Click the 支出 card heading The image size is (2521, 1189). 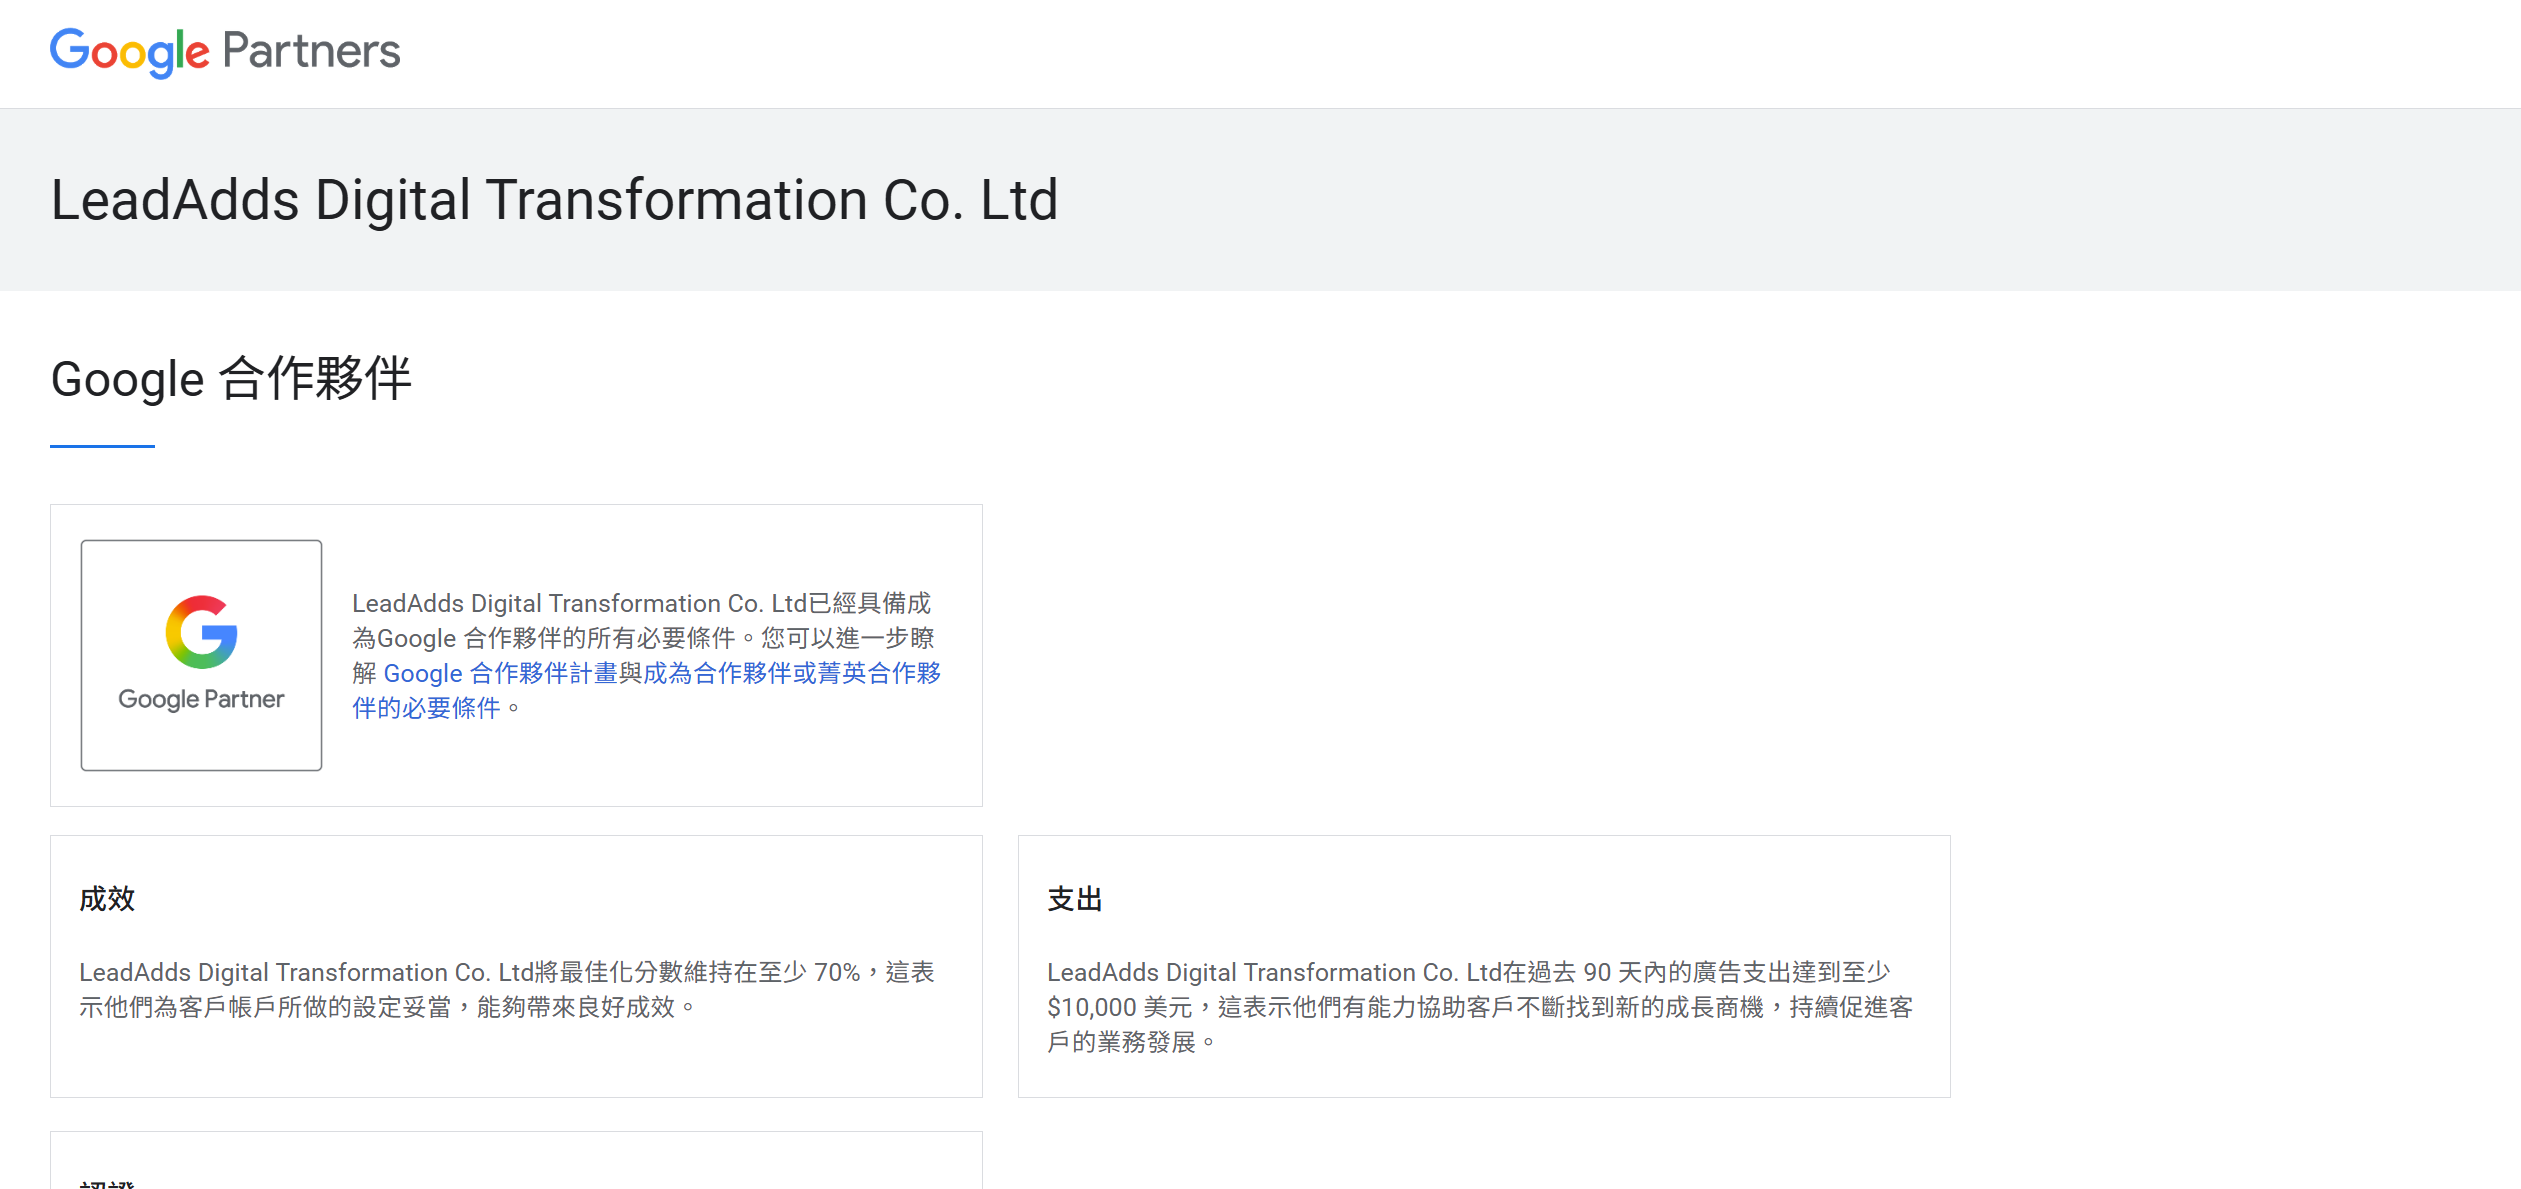tap(1075, 899)
